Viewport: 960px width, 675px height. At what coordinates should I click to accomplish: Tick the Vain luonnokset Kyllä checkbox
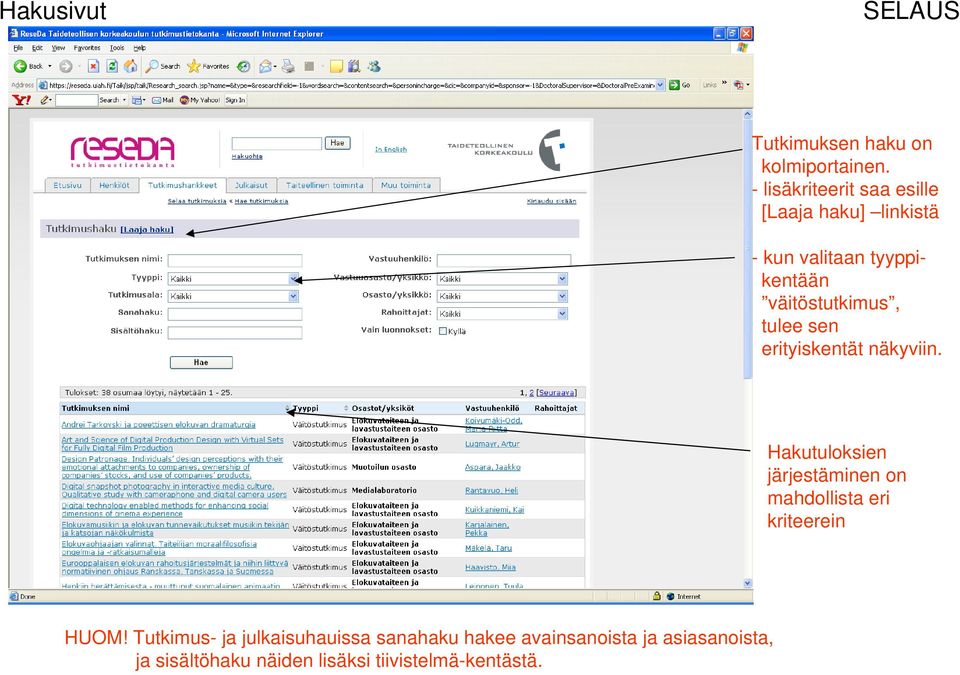443,331
